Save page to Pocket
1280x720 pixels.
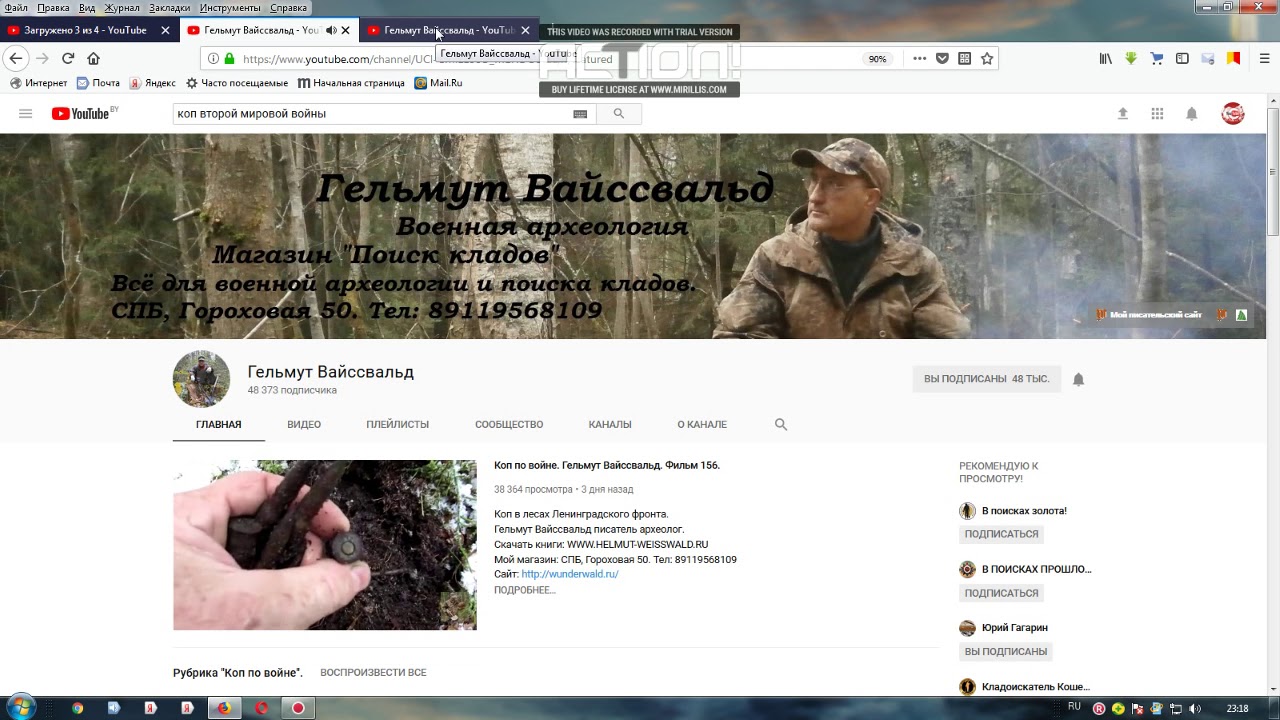coord(942,59)
